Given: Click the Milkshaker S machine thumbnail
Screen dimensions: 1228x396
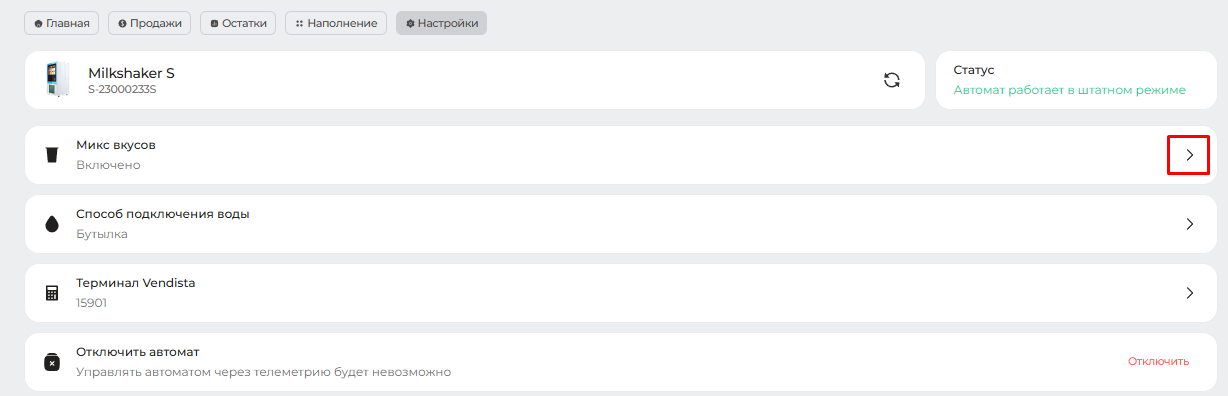Looking at the screenshot, I should (x=57, y=80).
